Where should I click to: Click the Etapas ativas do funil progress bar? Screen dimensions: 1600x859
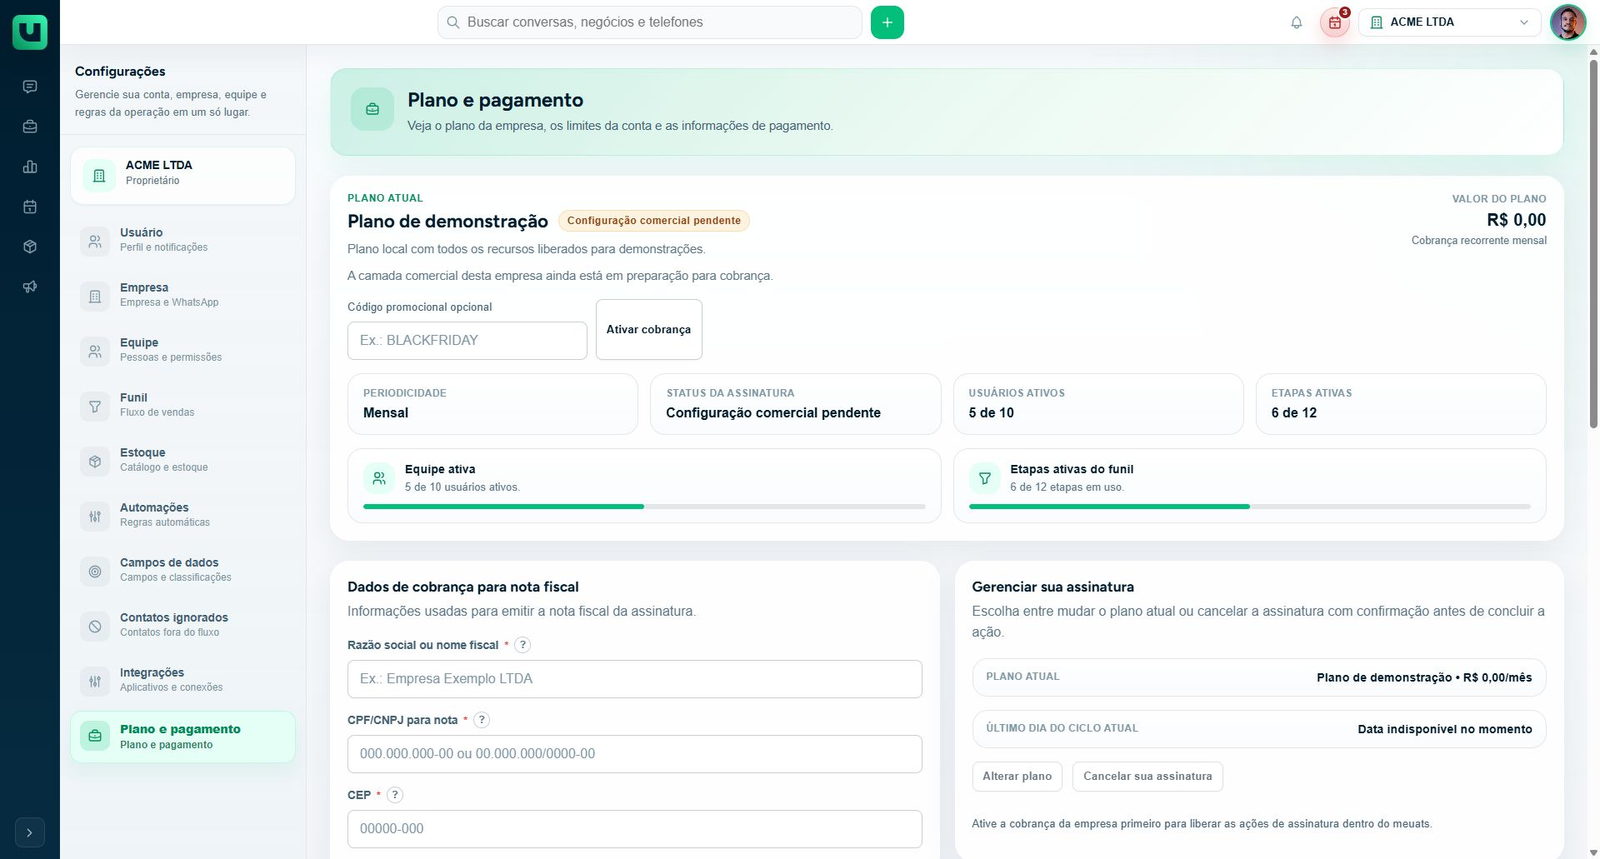point(1250,507)
